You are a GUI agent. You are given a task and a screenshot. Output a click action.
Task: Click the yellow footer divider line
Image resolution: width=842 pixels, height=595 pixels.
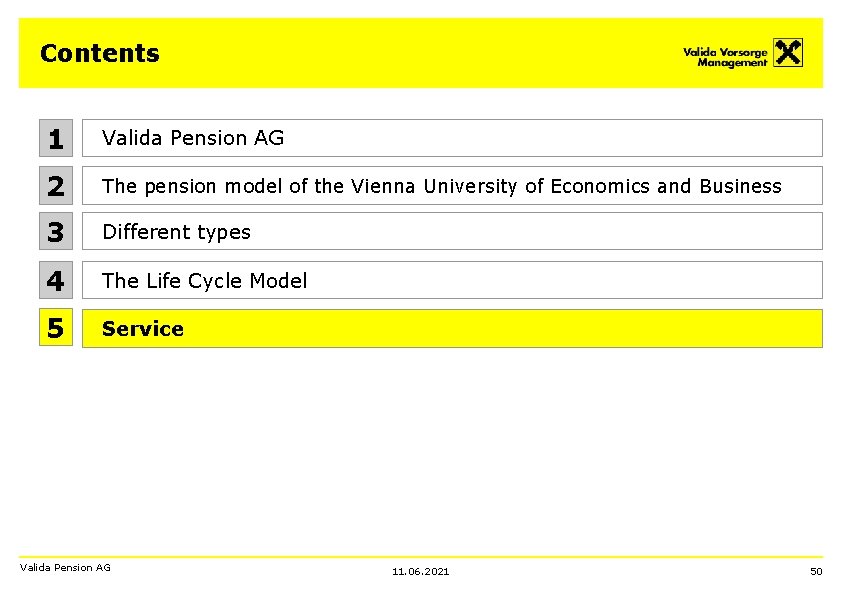pos(420,557)
